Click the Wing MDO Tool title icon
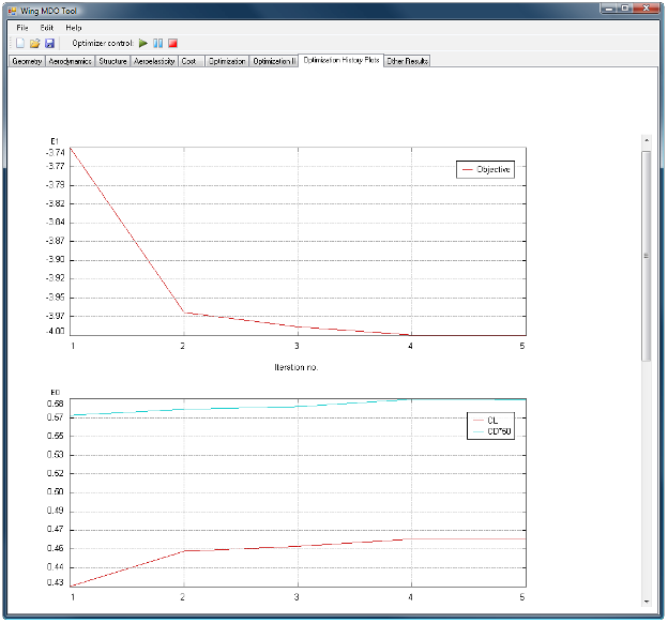The width and height of the screenshot is (667, 623). click(12, 11)
